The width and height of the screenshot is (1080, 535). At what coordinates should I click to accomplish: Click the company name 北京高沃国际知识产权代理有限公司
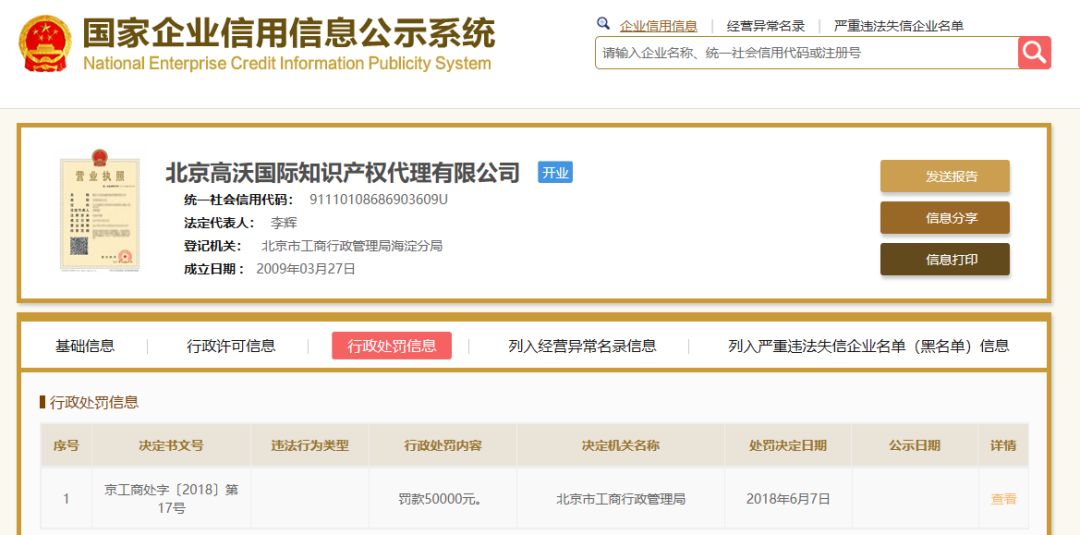click(342, 172)
